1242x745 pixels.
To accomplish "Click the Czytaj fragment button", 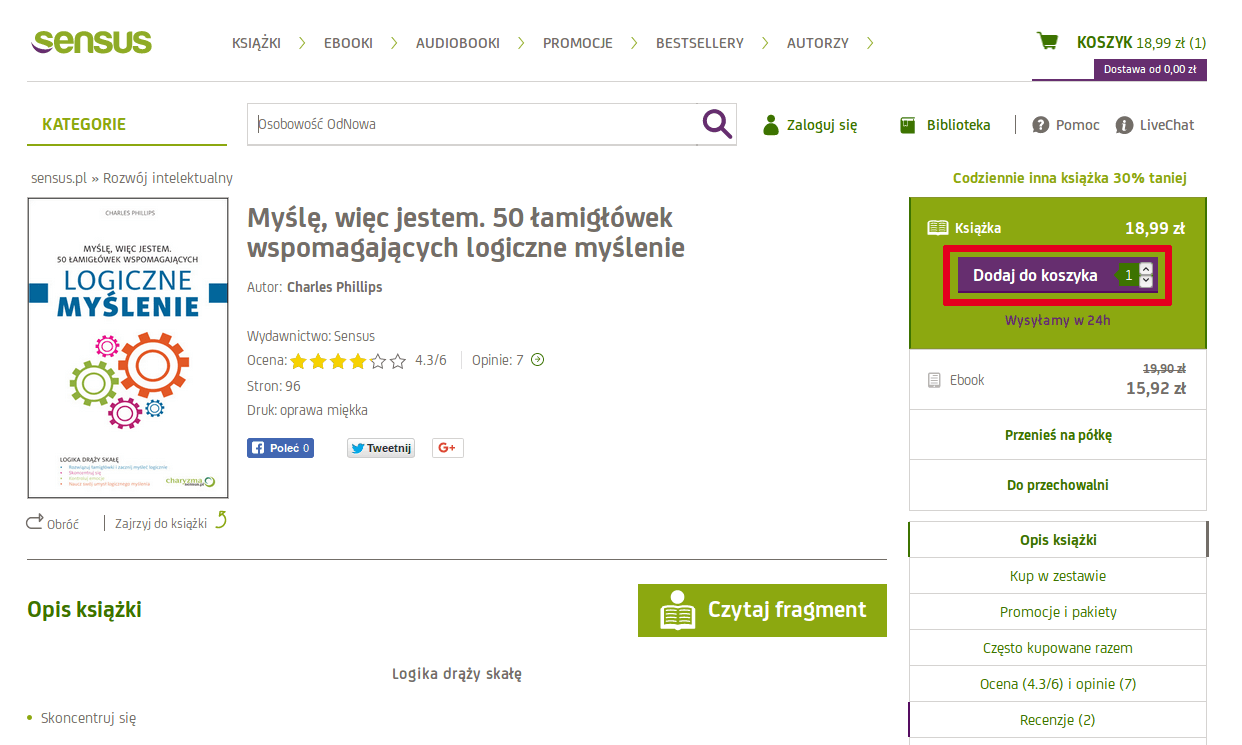I will click(x=762, y=610).
